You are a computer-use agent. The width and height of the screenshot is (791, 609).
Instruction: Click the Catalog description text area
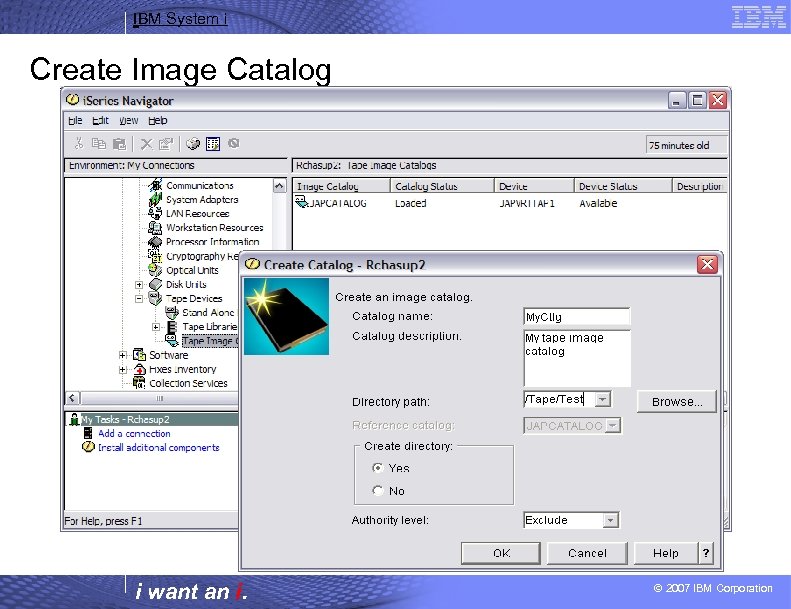coord(577,358)
